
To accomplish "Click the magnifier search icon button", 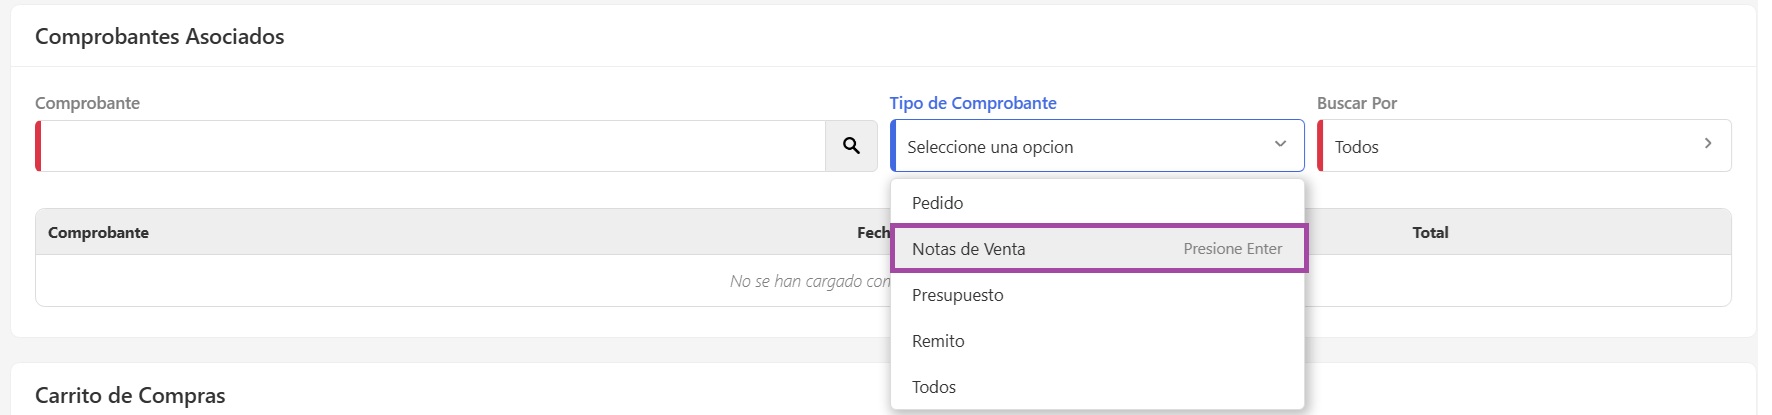I will [851, 146].
